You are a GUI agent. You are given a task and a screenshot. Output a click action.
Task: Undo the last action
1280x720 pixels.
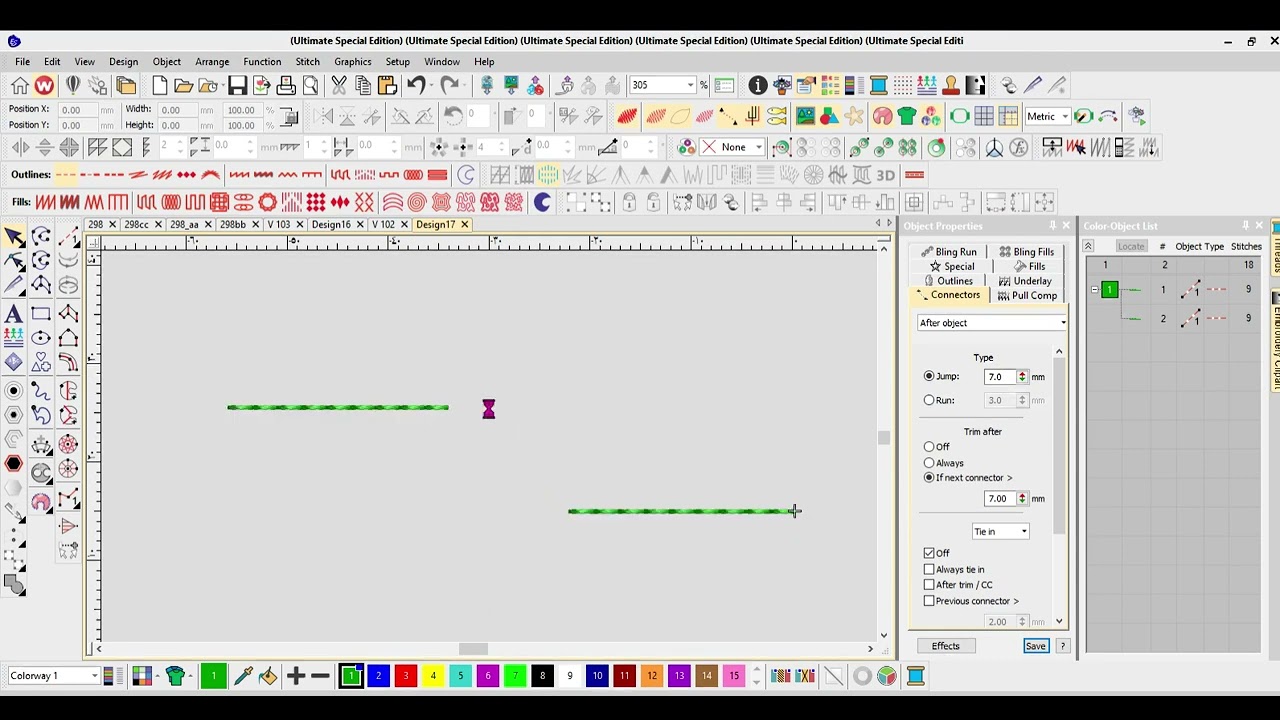416,86
